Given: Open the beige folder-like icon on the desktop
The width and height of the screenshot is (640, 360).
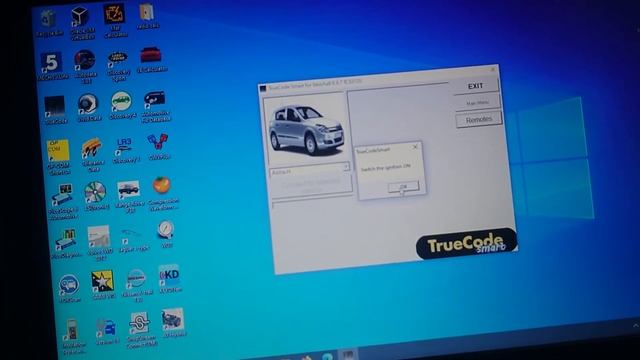Looking at the screenshot, I should (x=147, y=12).
